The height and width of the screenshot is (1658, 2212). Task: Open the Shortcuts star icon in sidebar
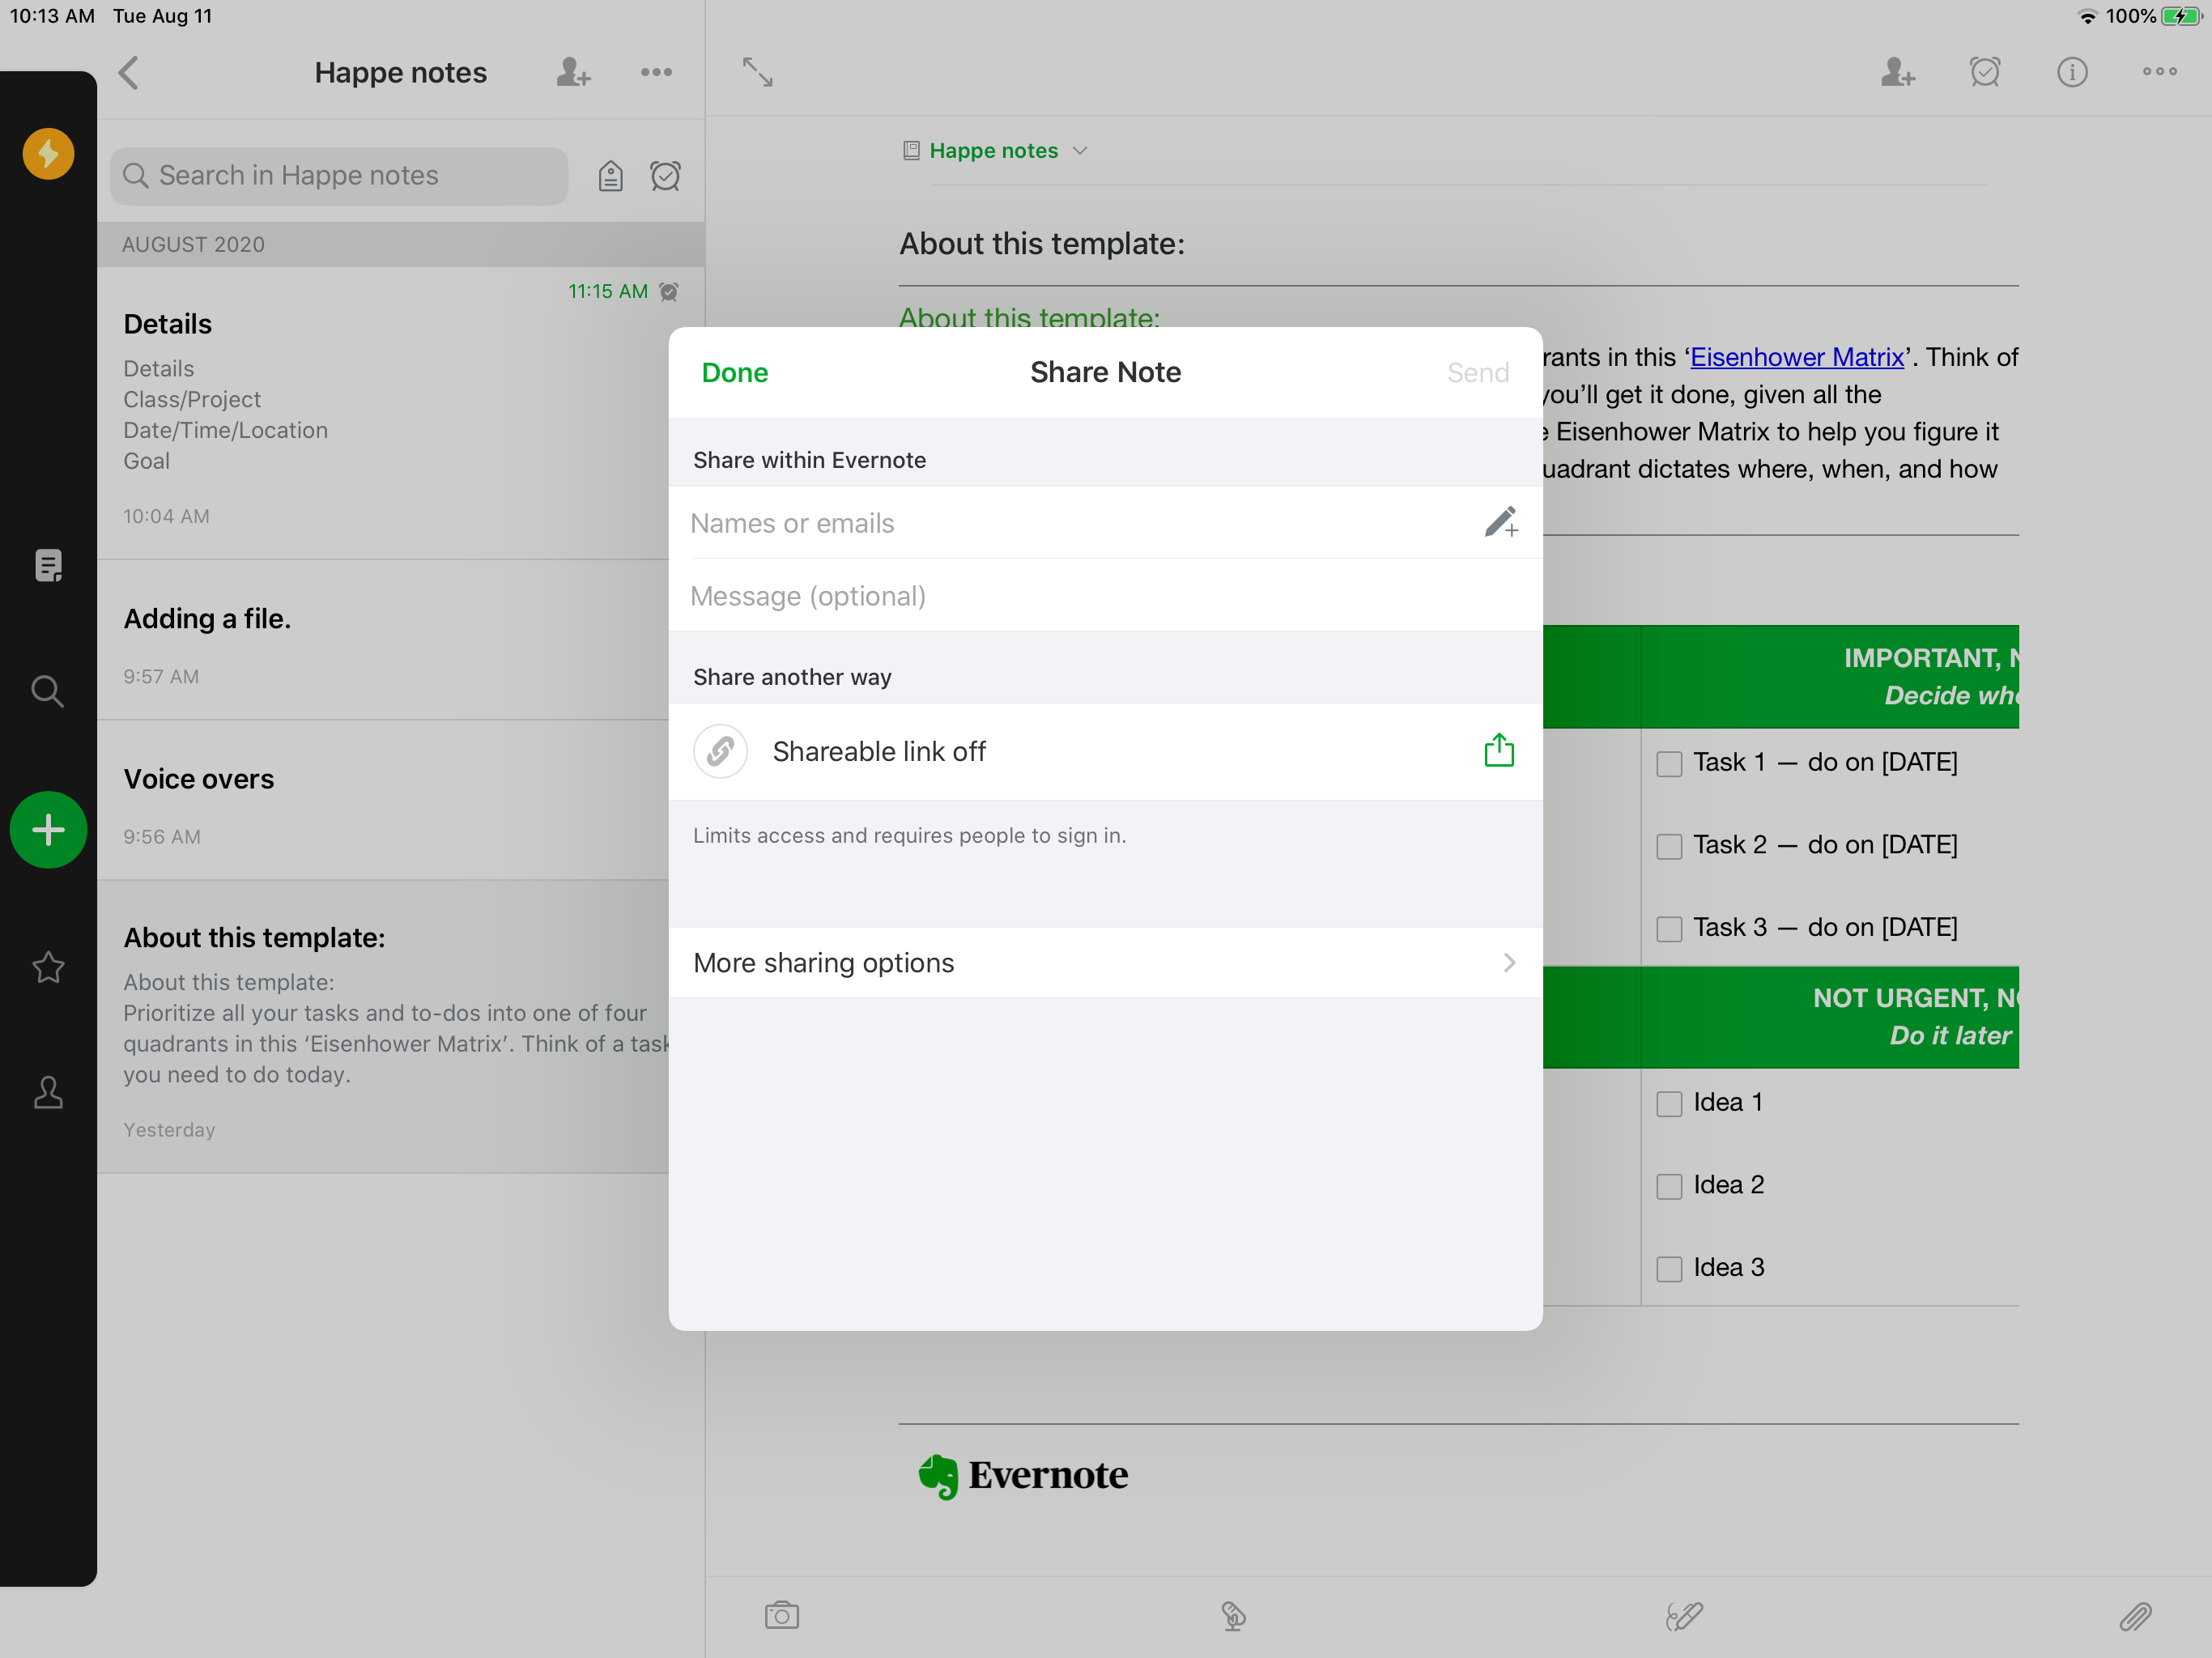[48, 967]
